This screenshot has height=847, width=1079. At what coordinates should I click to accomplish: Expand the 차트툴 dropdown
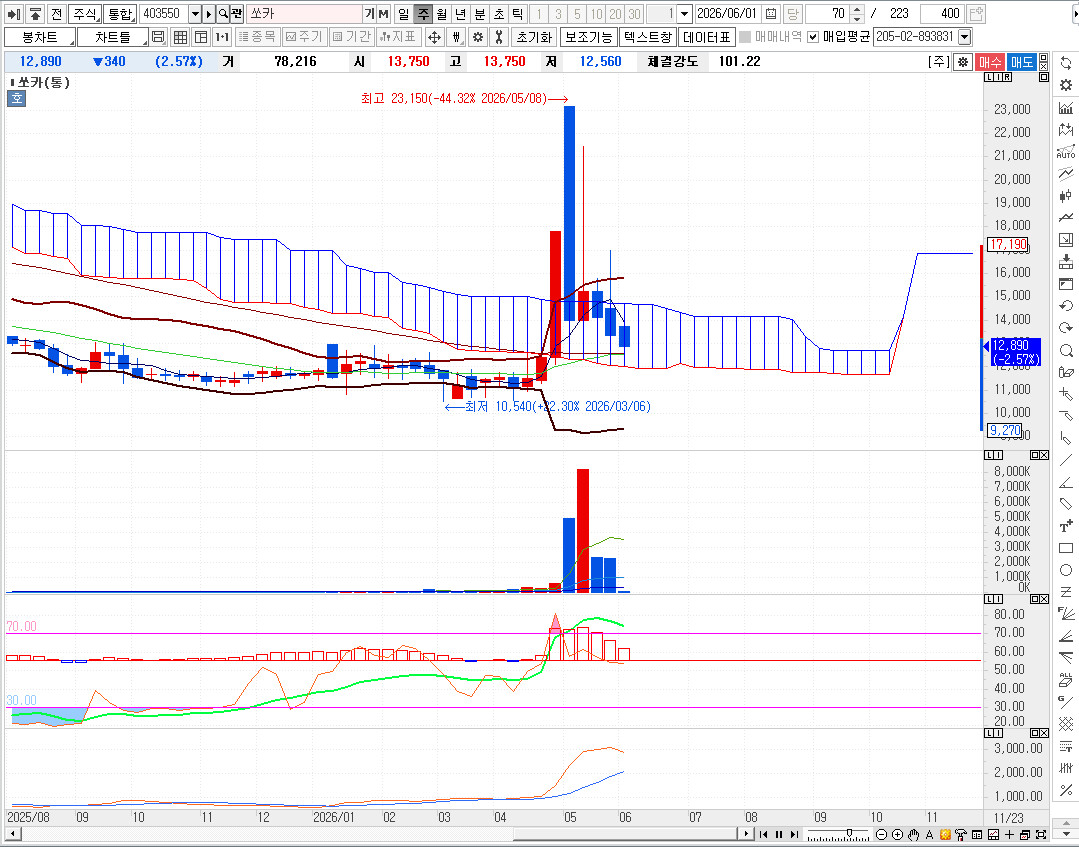[113, 37]
